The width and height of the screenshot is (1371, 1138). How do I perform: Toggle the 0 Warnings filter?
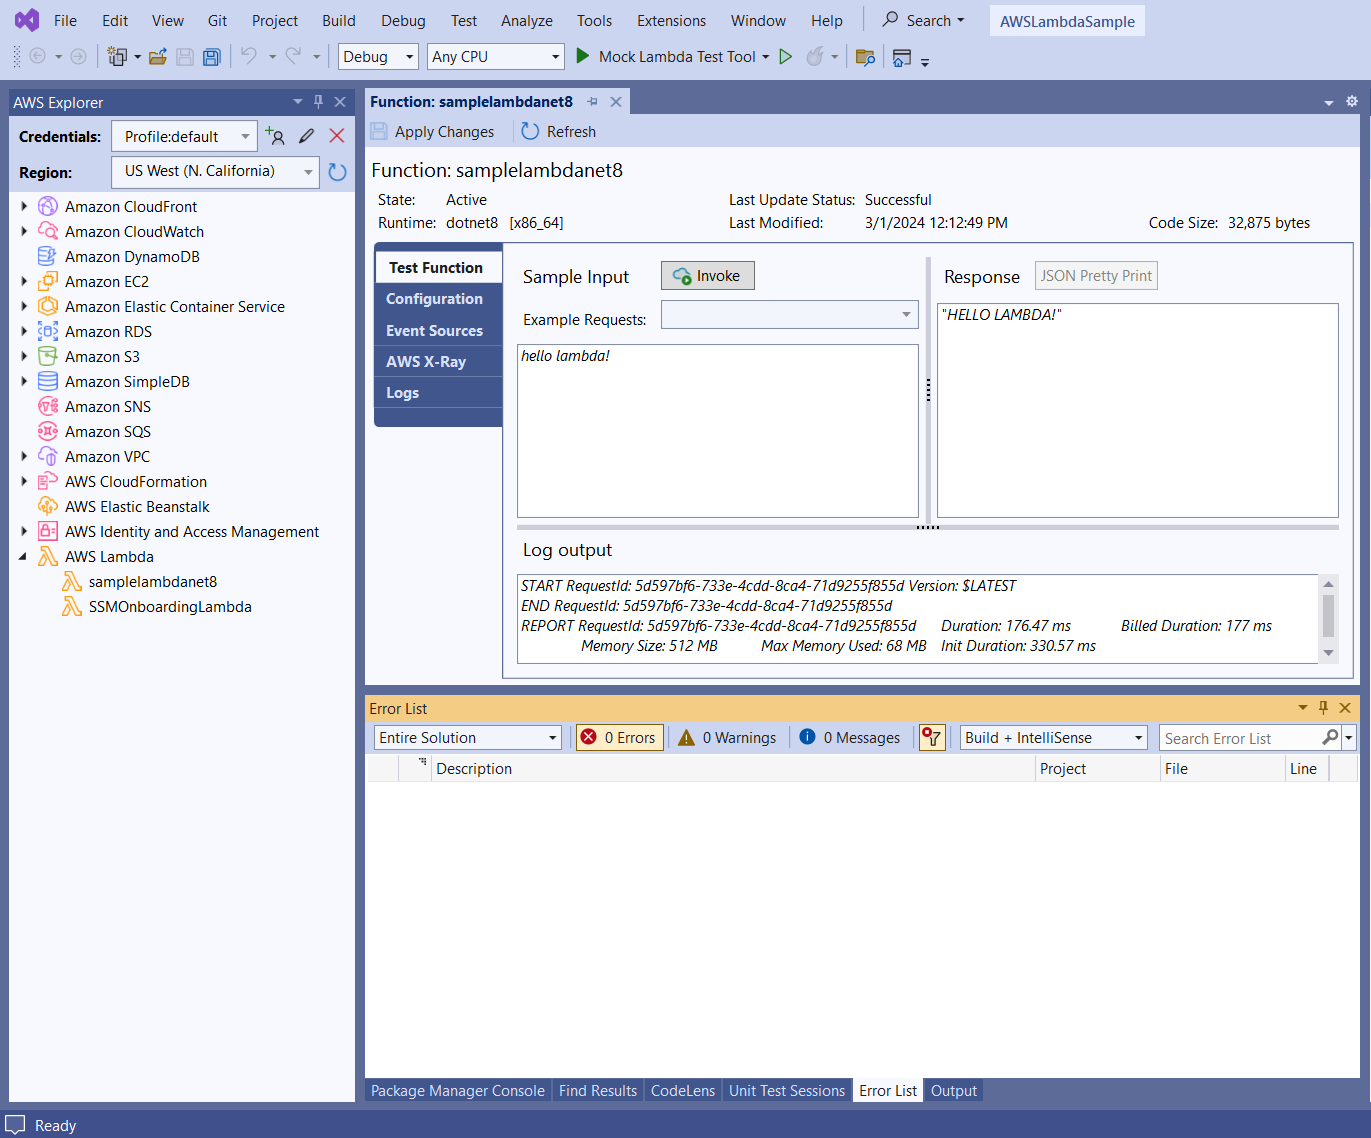point(728,737)
